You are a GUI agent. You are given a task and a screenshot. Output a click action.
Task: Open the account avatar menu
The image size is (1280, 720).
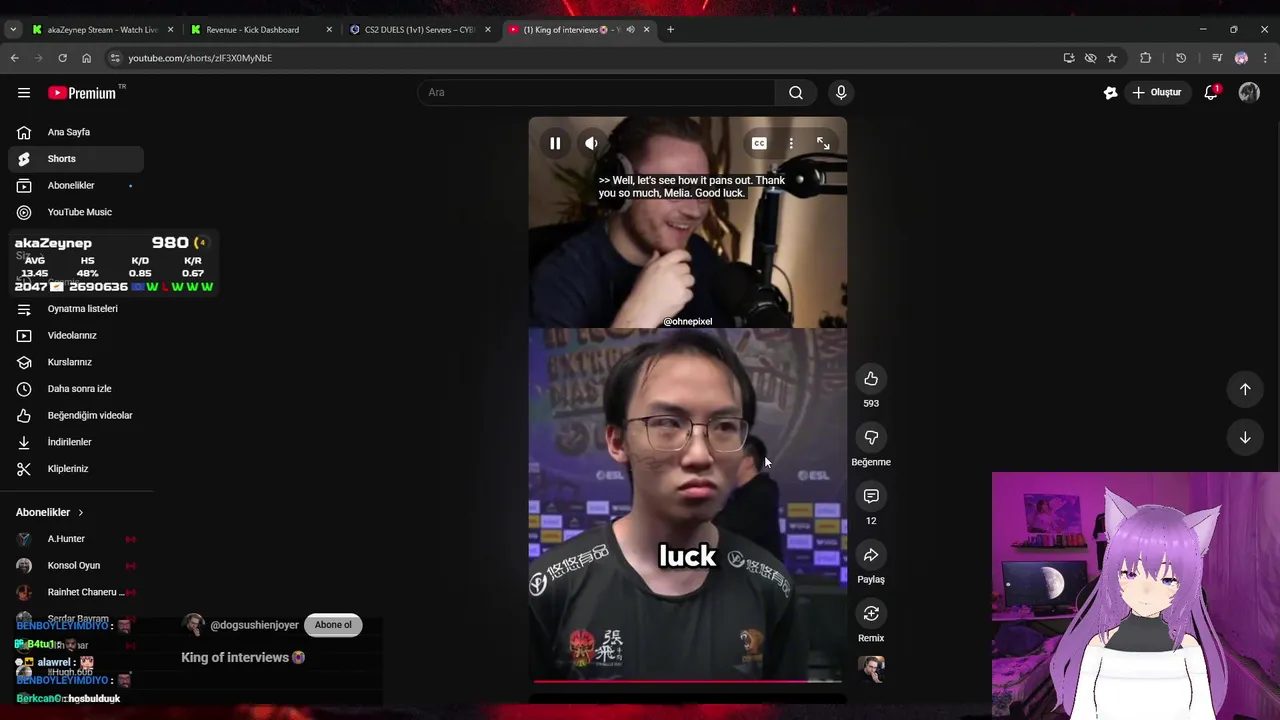[x=1249, y=92]
